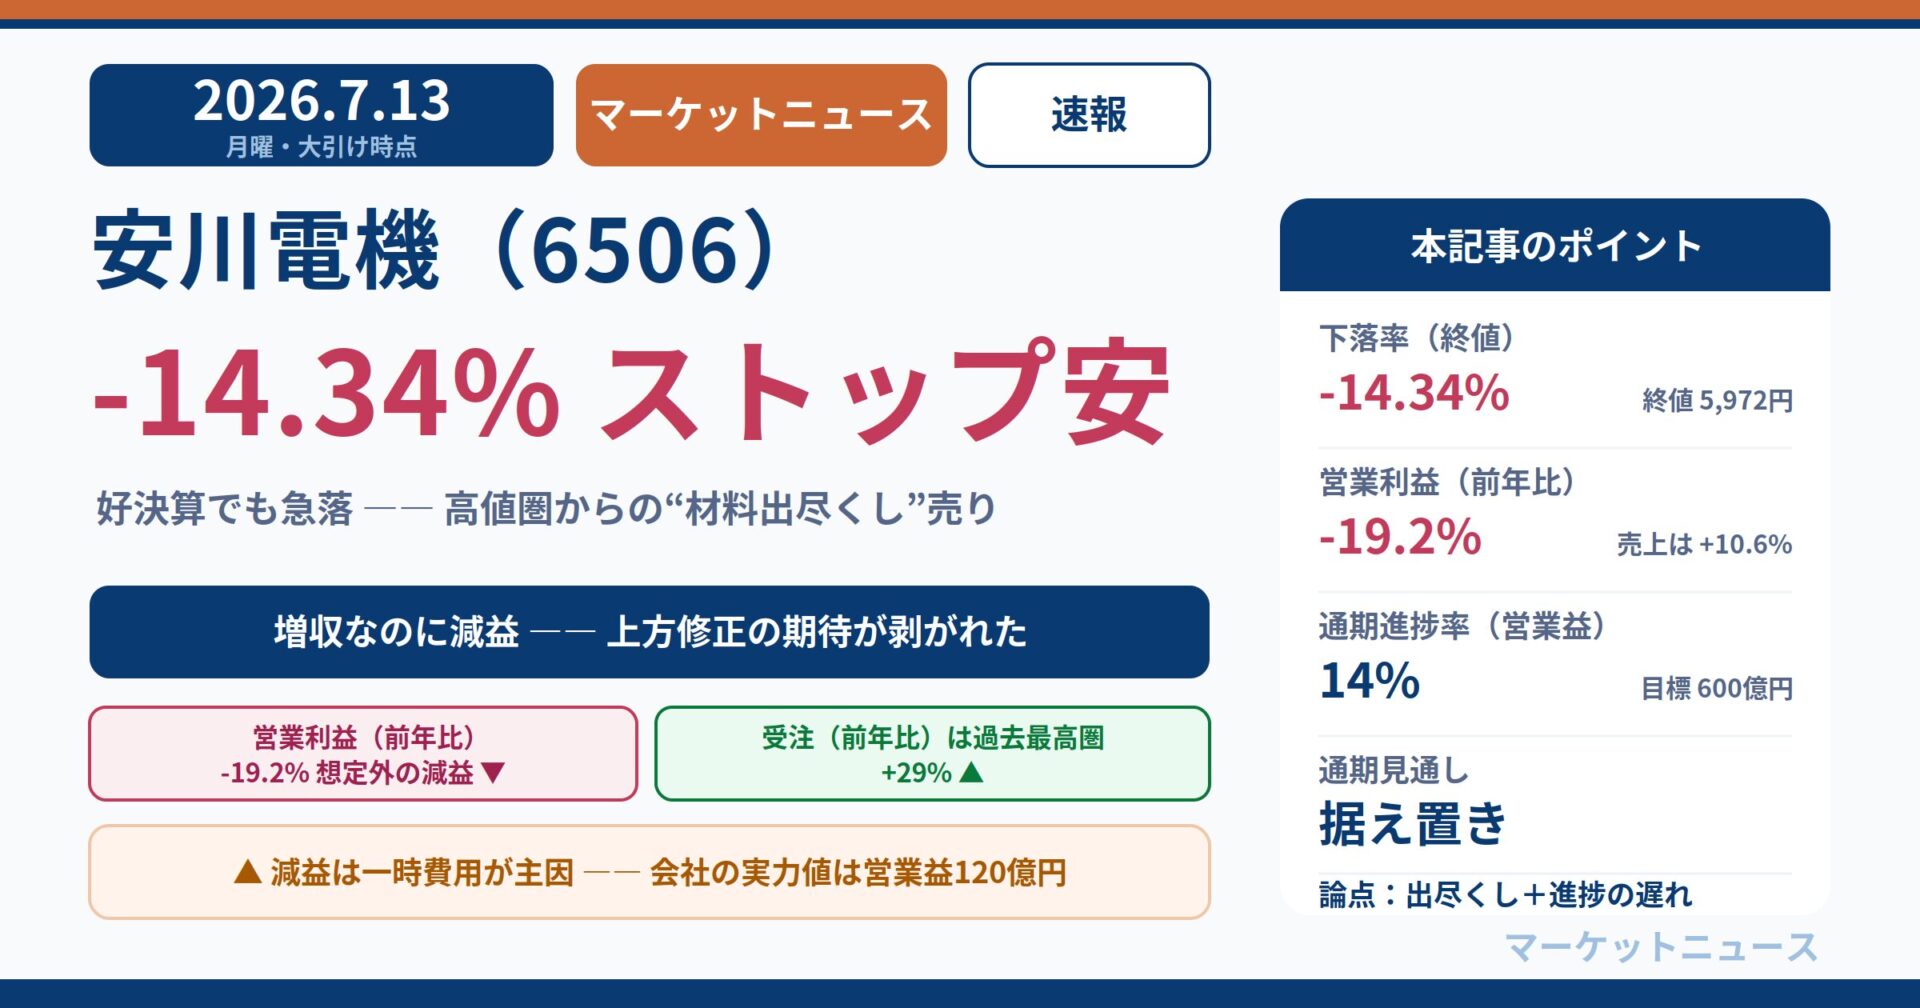
Task: Click the 会社の実力値は営業益120億円 note box
Action: point(649,872)
